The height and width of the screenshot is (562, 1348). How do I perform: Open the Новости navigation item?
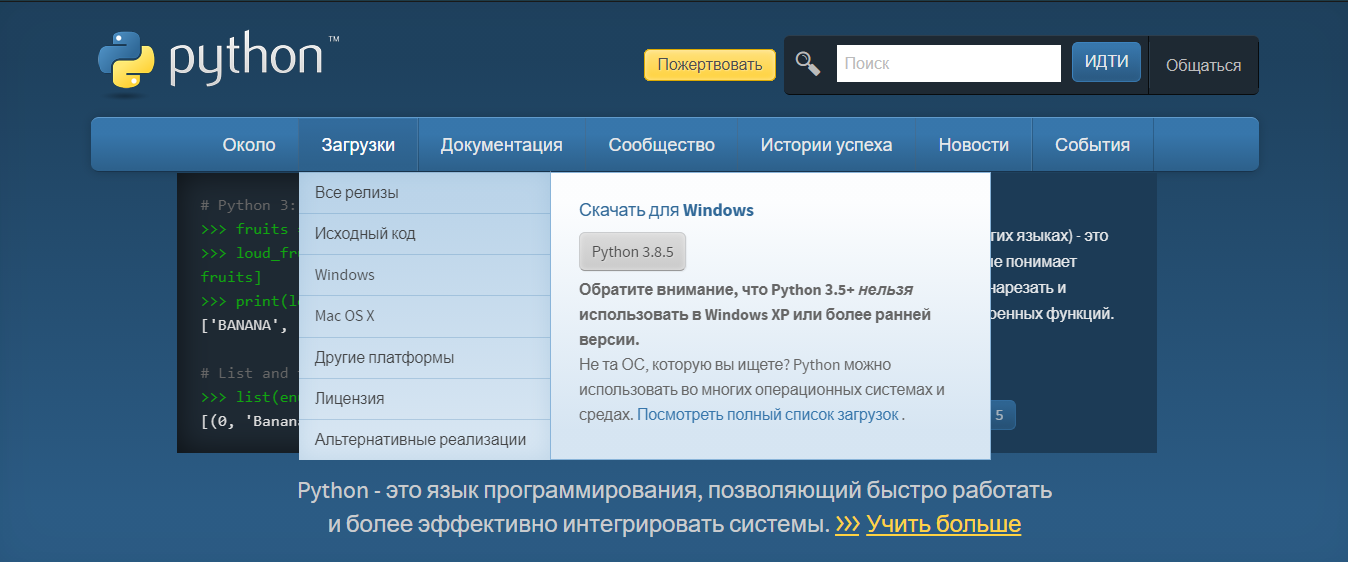973,145
